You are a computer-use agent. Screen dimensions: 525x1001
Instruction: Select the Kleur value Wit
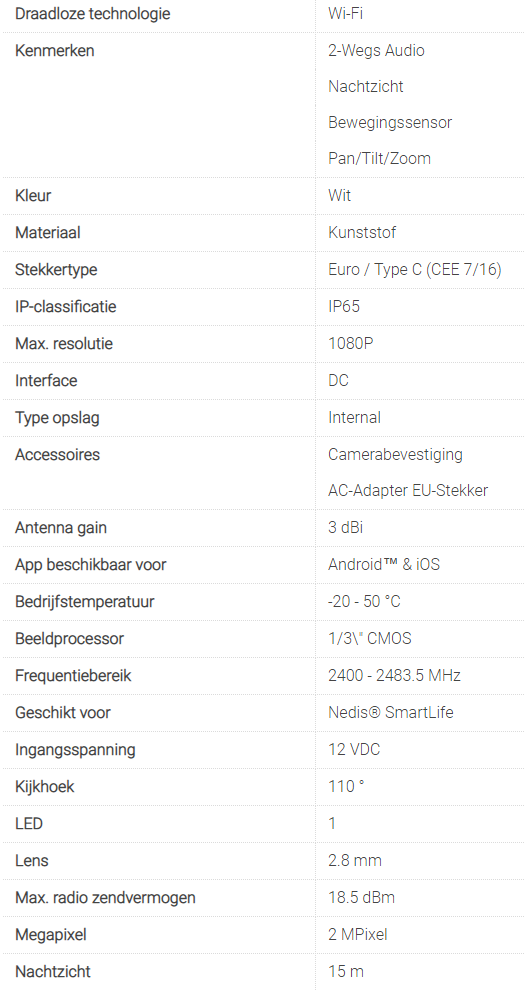pos(340,195)
